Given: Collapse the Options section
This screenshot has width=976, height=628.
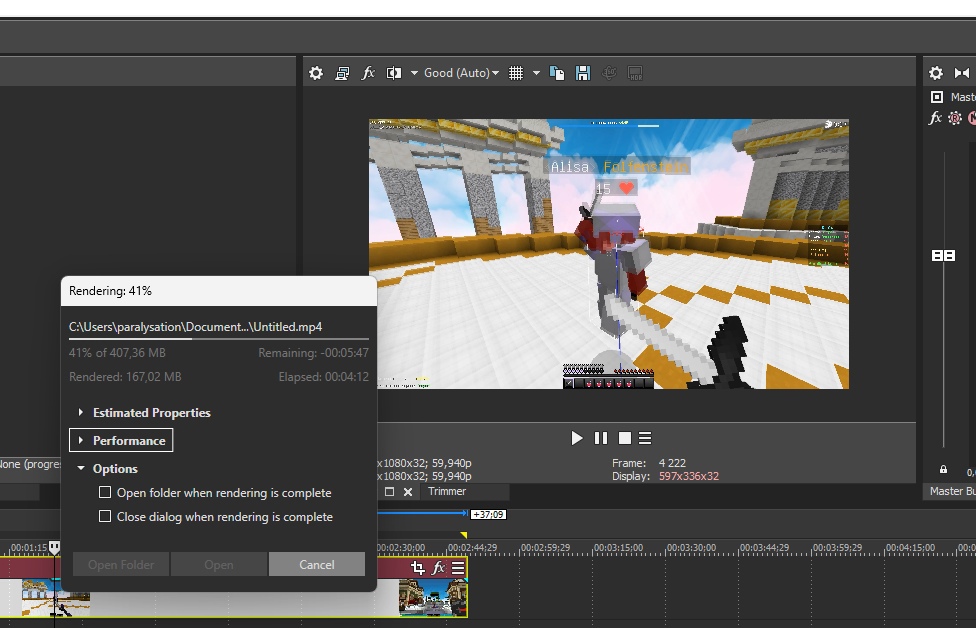Looking at the screenshot, I should click(81, 469).
